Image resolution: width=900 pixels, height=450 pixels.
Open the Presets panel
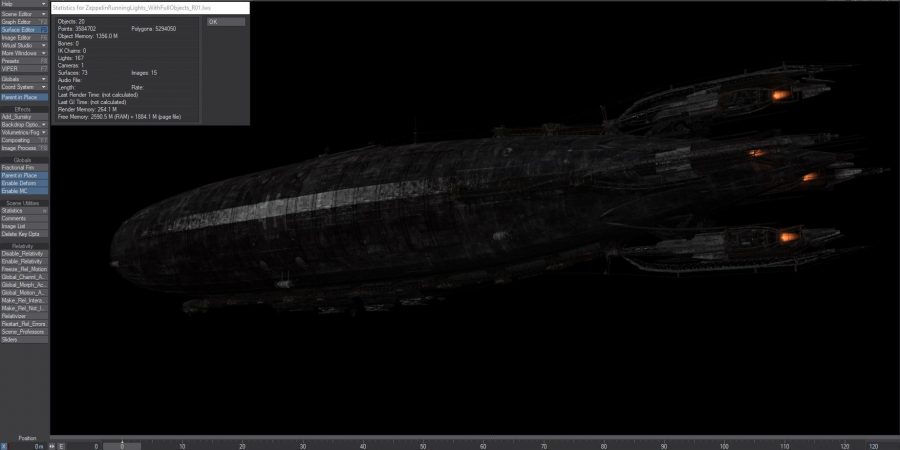tap(24, 61)
